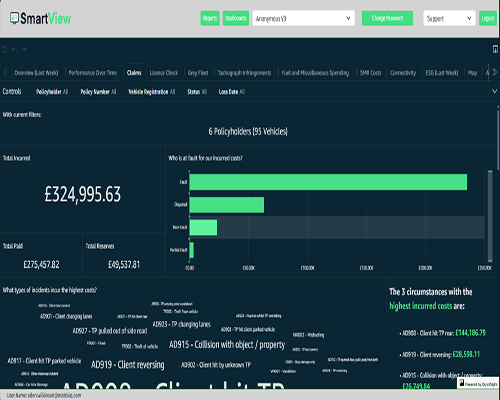Switch to Connectivity tab
This screenshot has height=400, width=500.
pyautogui.click(x=403, y=73)
